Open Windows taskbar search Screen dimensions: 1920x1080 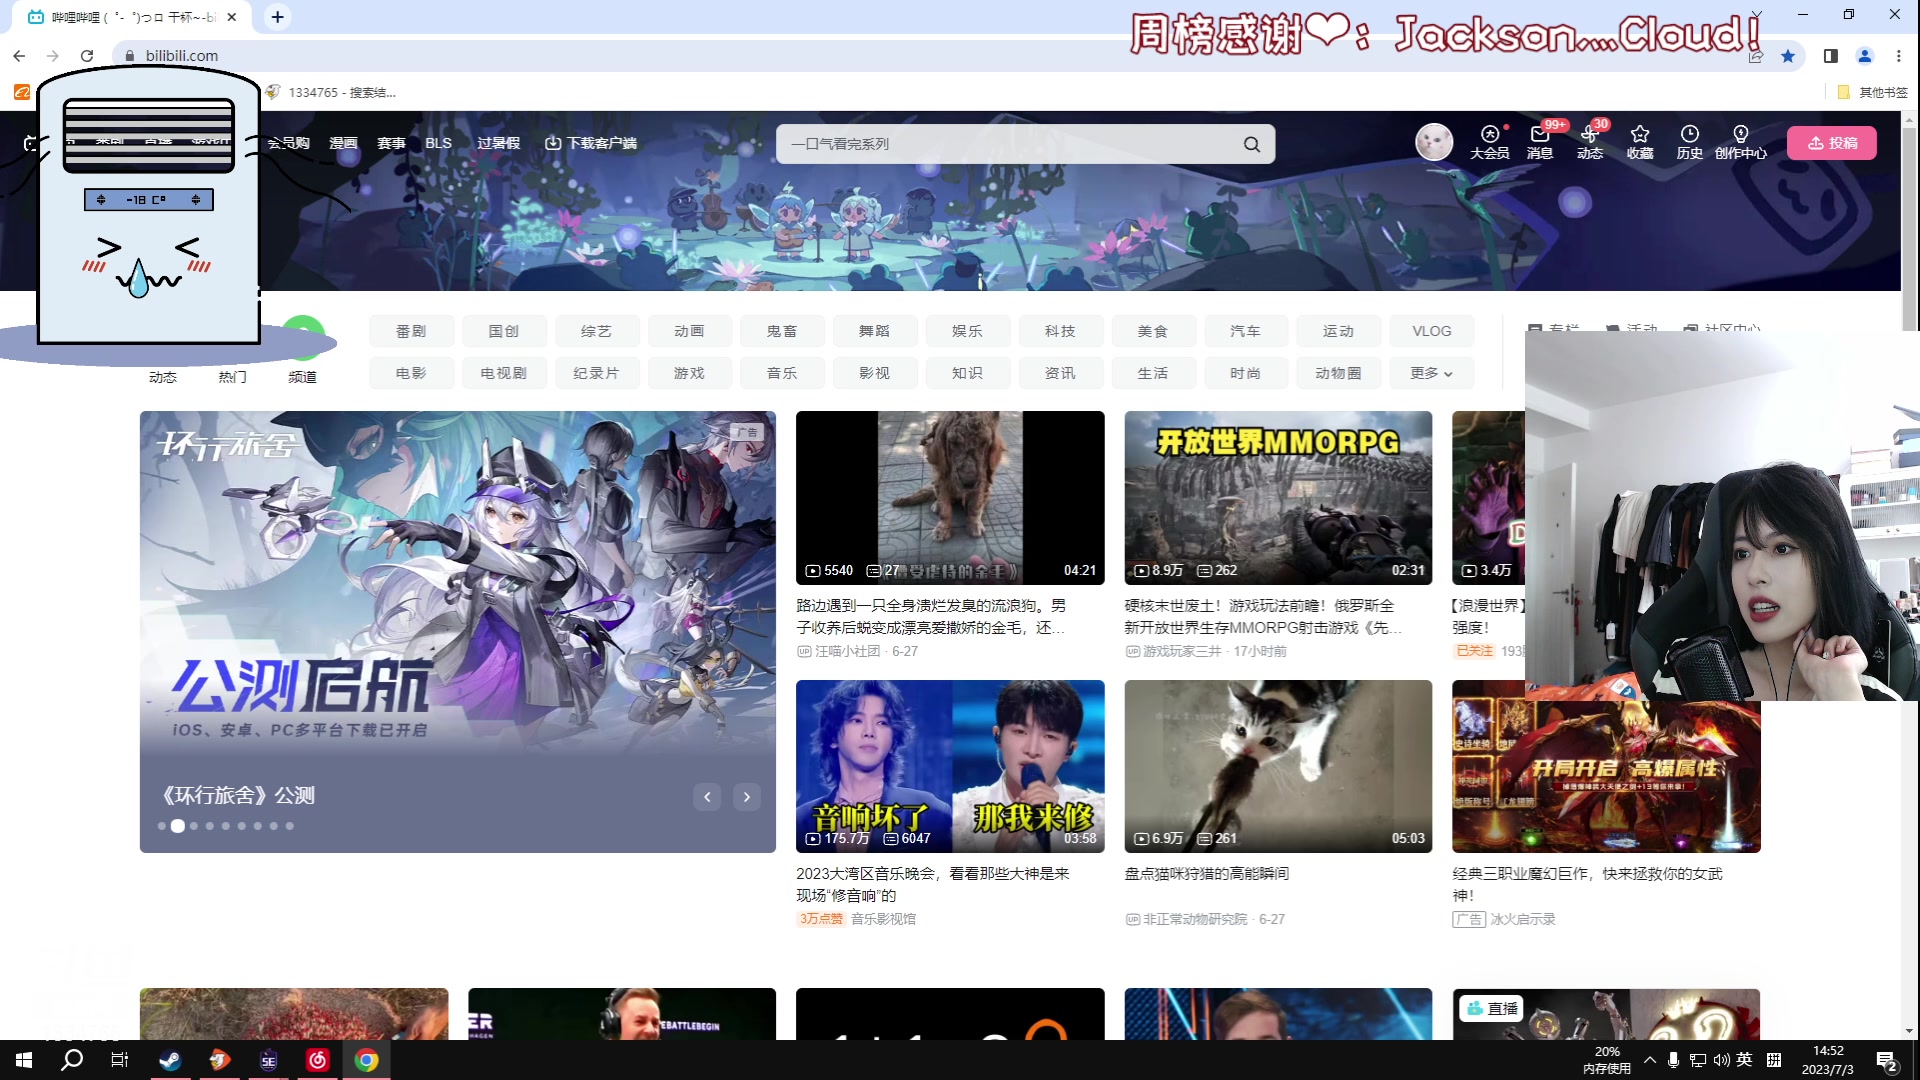pos(72,1060)
